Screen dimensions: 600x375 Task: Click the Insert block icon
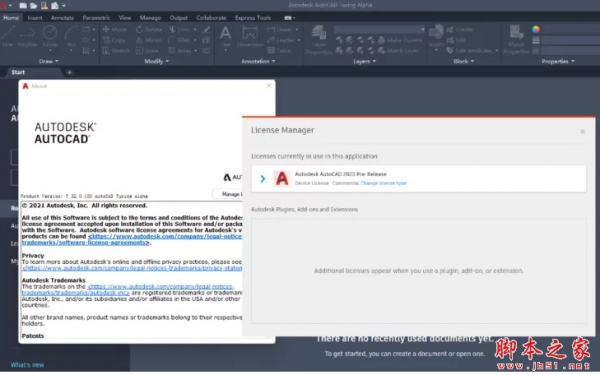point(436,36)
